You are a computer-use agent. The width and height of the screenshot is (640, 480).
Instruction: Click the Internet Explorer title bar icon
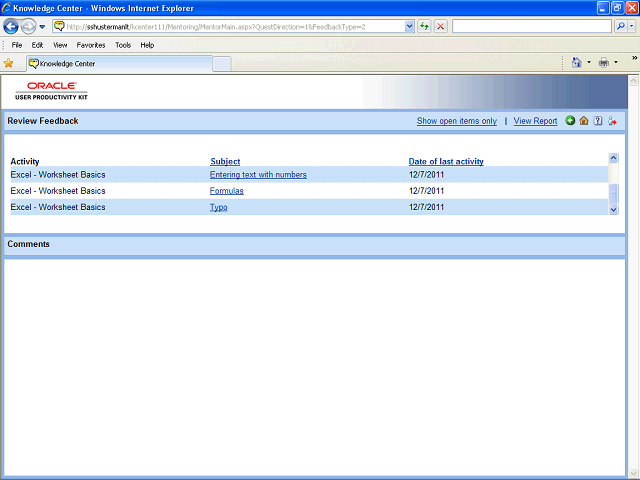6,8
